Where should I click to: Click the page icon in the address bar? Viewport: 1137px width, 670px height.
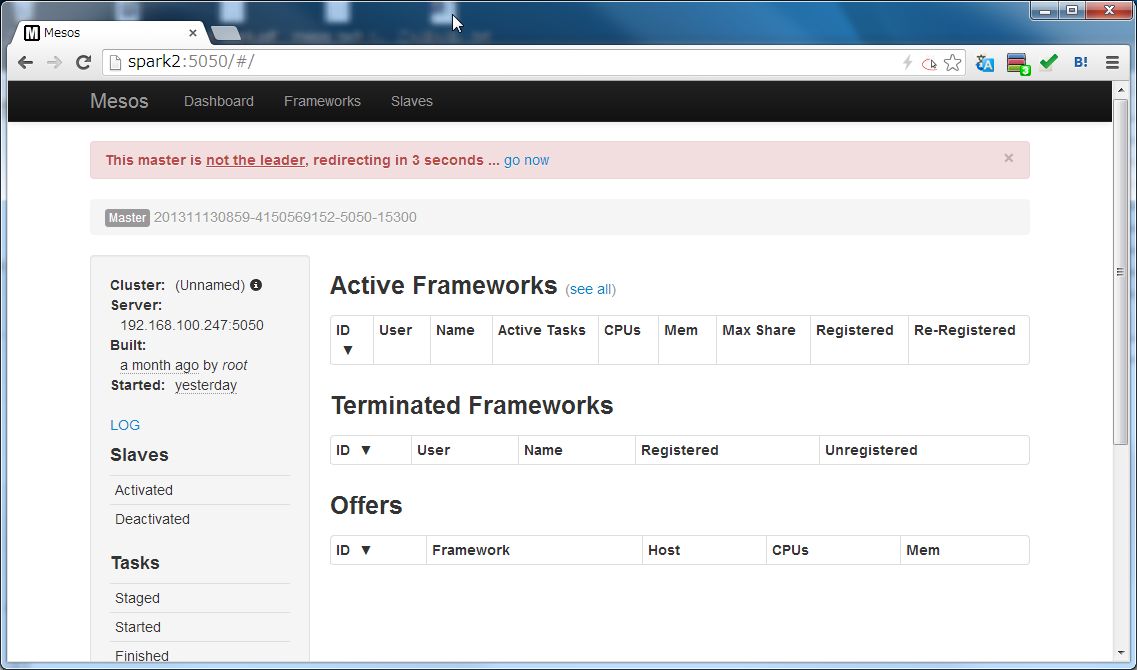[x=115, y=62]
